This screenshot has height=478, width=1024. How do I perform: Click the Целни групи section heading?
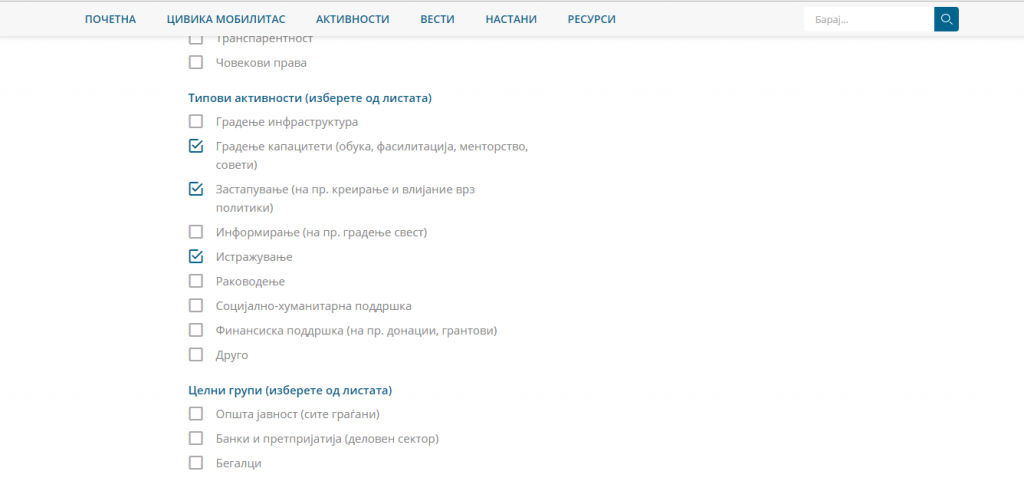pyautogui.click(x=290, y=391)
